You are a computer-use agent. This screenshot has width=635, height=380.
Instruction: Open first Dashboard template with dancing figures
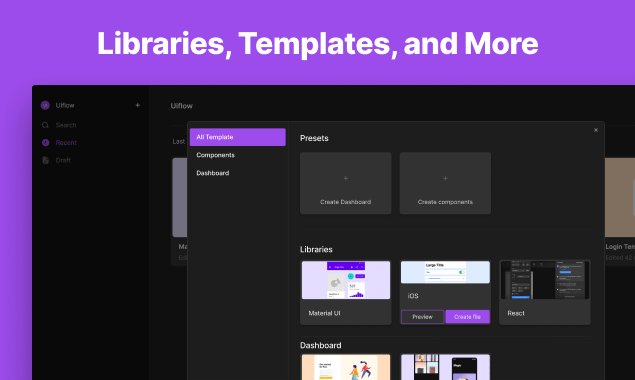346,367
